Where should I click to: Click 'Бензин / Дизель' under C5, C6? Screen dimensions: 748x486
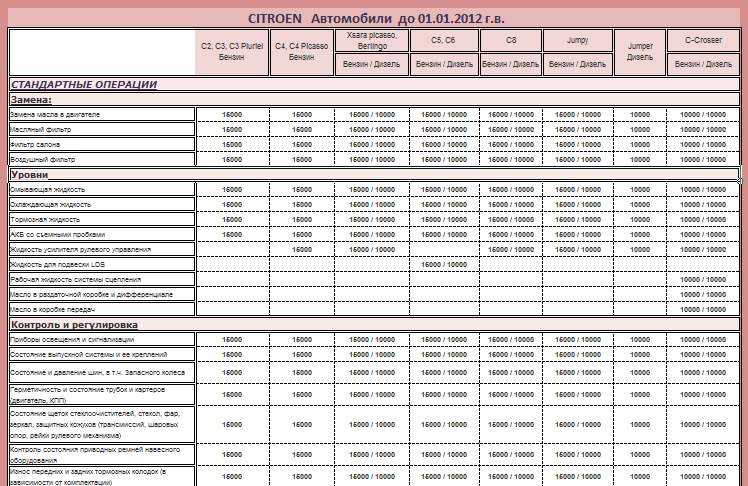coord(444,64)
